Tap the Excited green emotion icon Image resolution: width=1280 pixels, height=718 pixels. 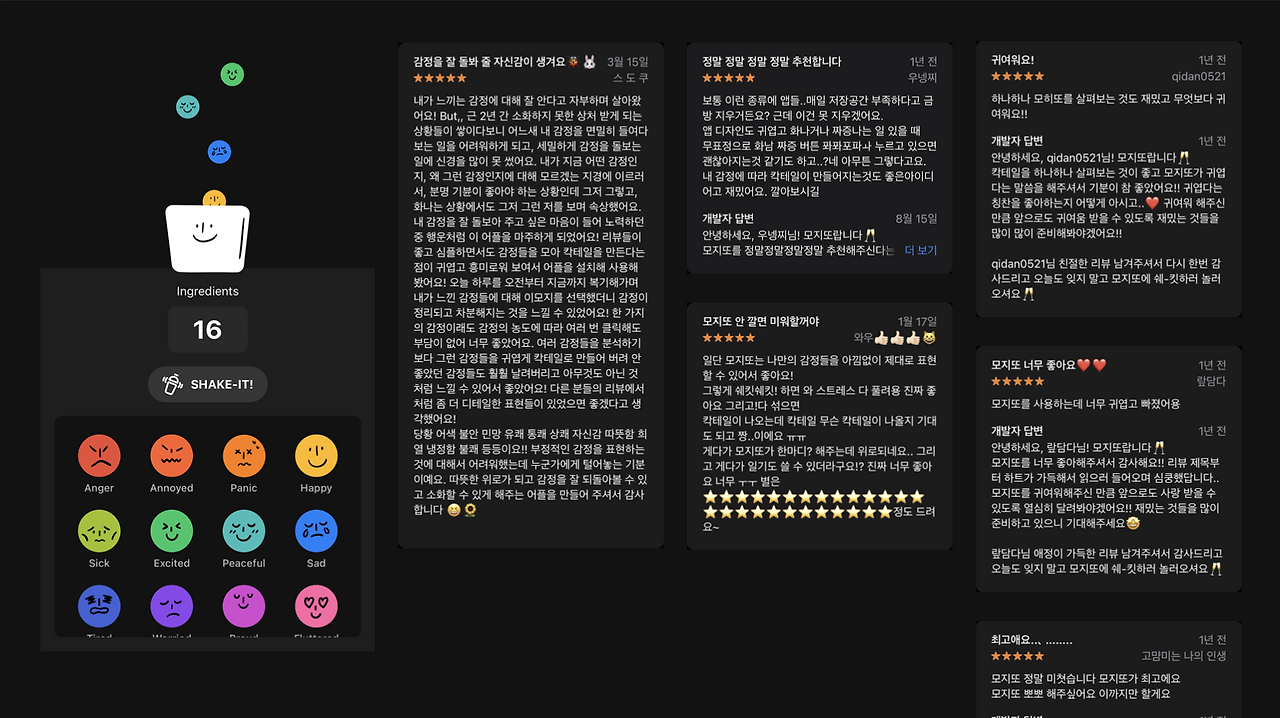[x=171, y=531]
